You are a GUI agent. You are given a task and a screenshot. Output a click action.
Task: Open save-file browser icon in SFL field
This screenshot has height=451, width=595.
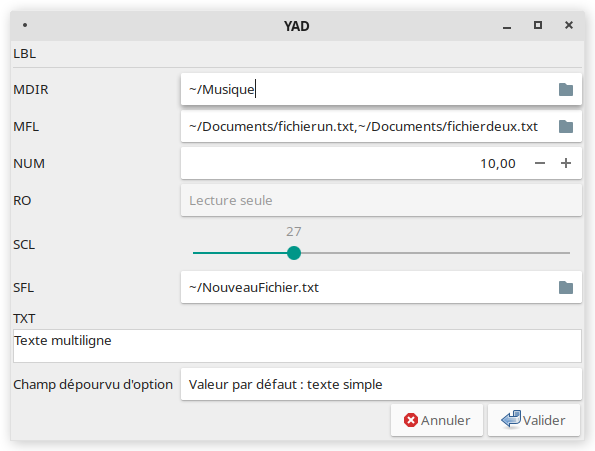click(x=566, y=288)
